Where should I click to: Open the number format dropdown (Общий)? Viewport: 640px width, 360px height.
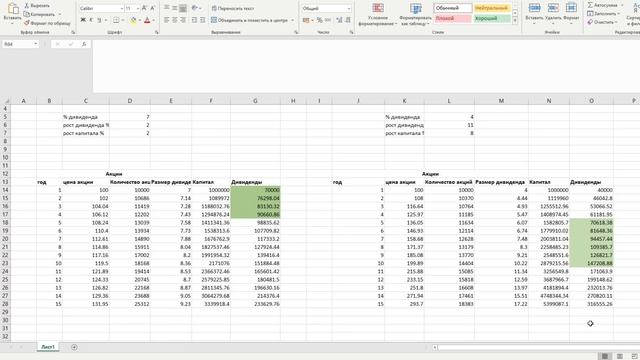pos(349,8)
